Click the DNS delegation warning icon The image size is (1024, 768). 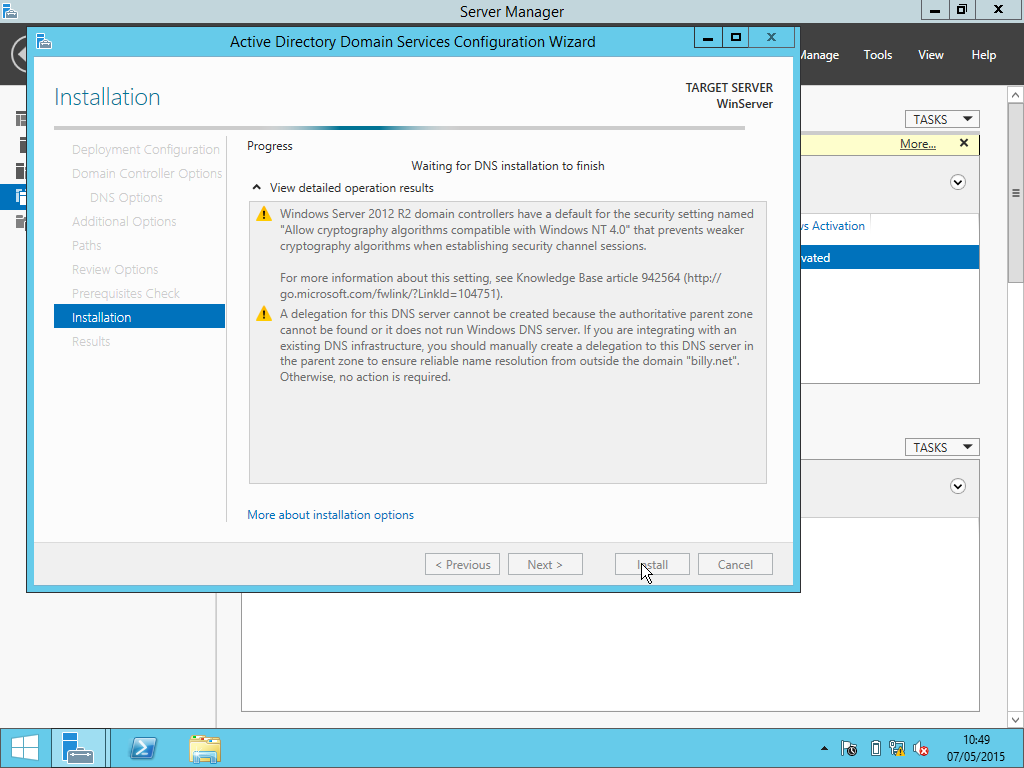click(264, 314)
